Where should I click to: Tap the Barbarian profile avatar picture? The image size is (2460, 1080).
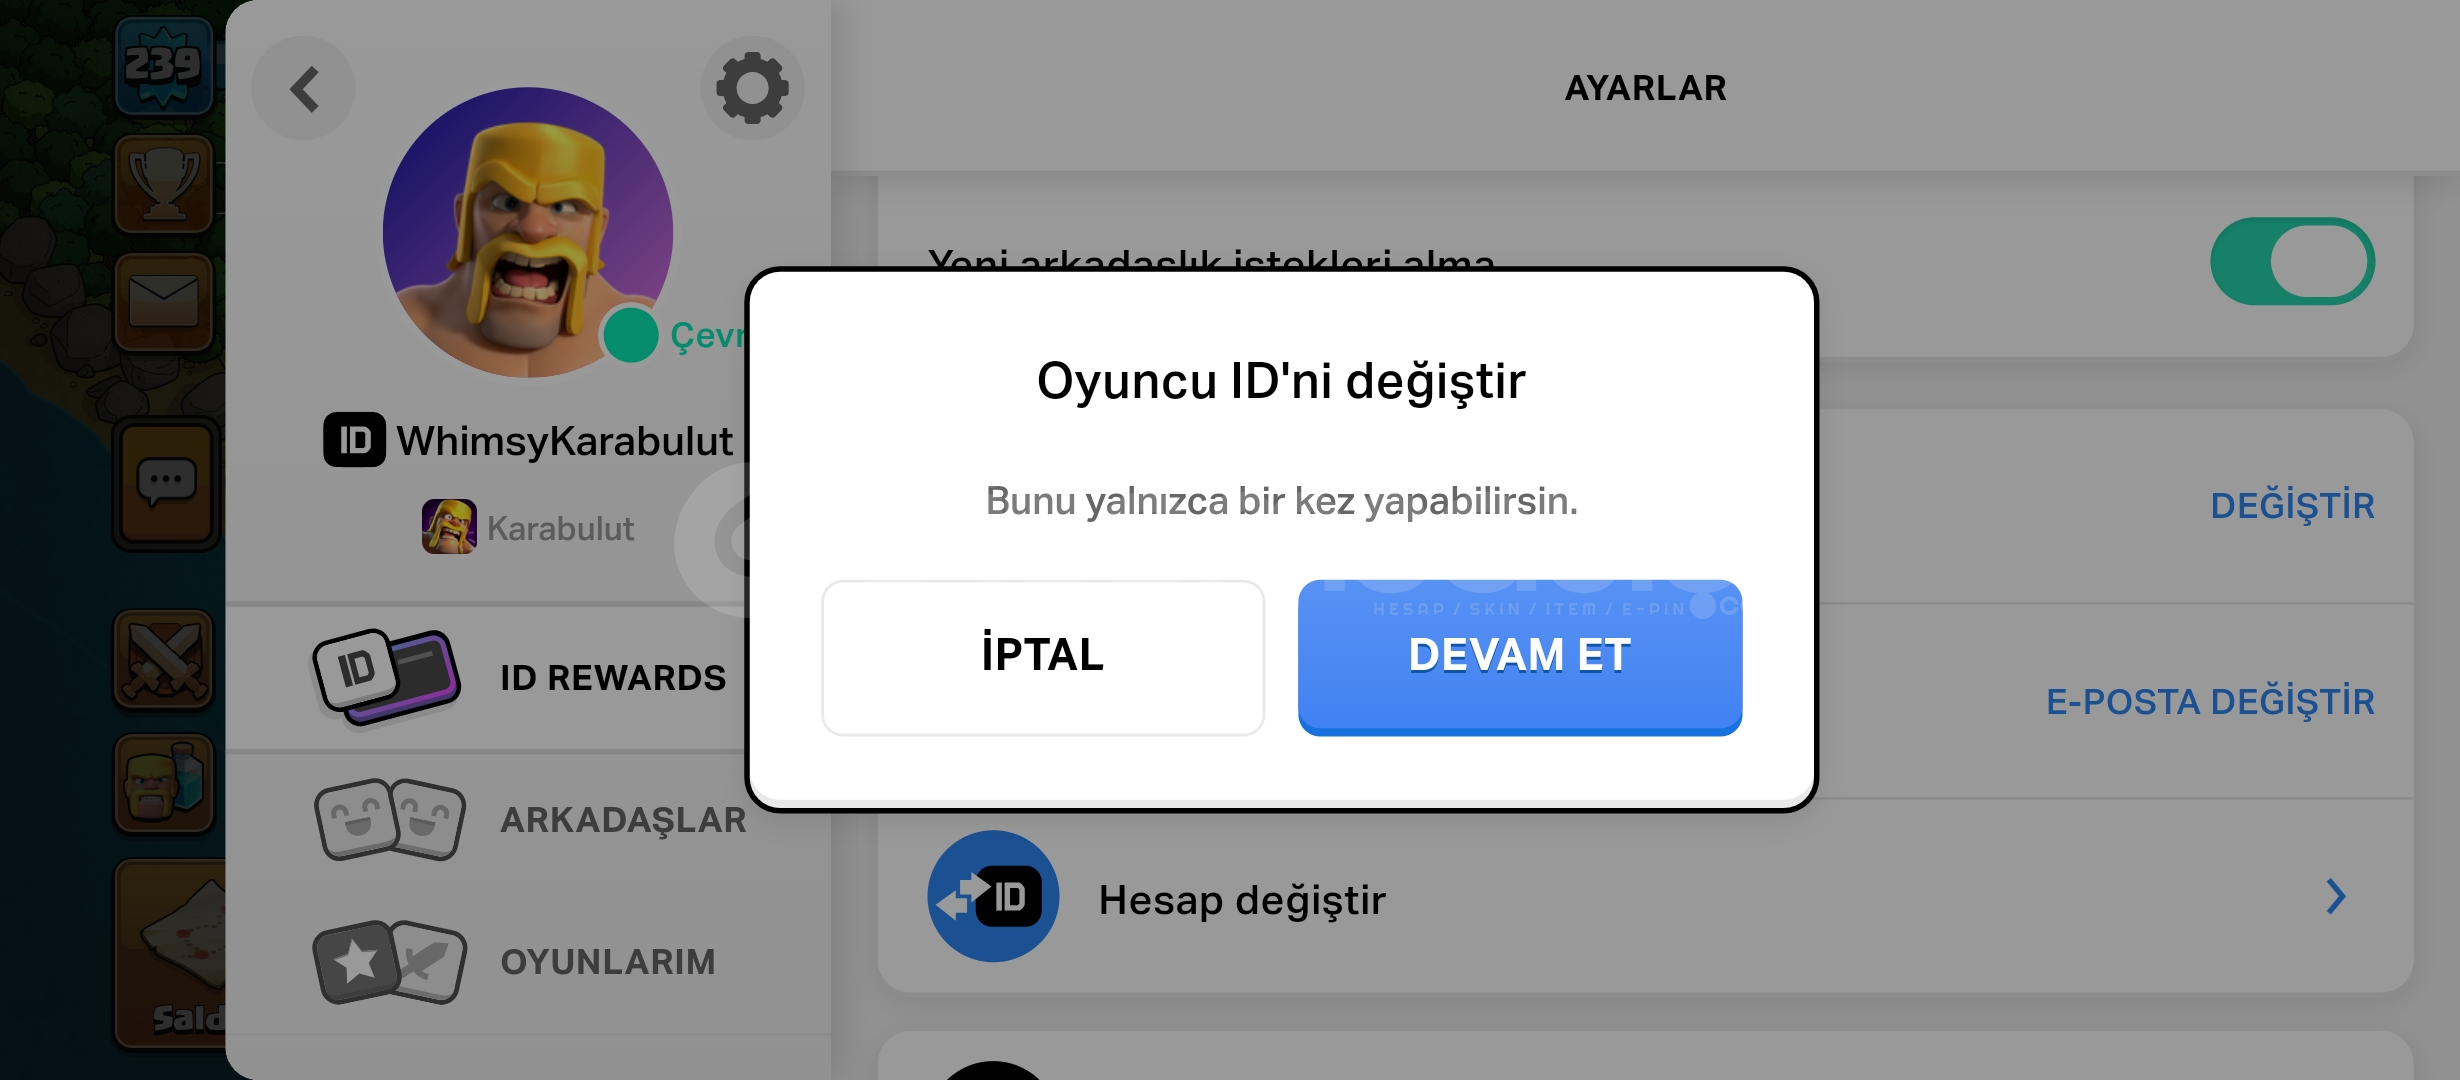tap(528, 232)
